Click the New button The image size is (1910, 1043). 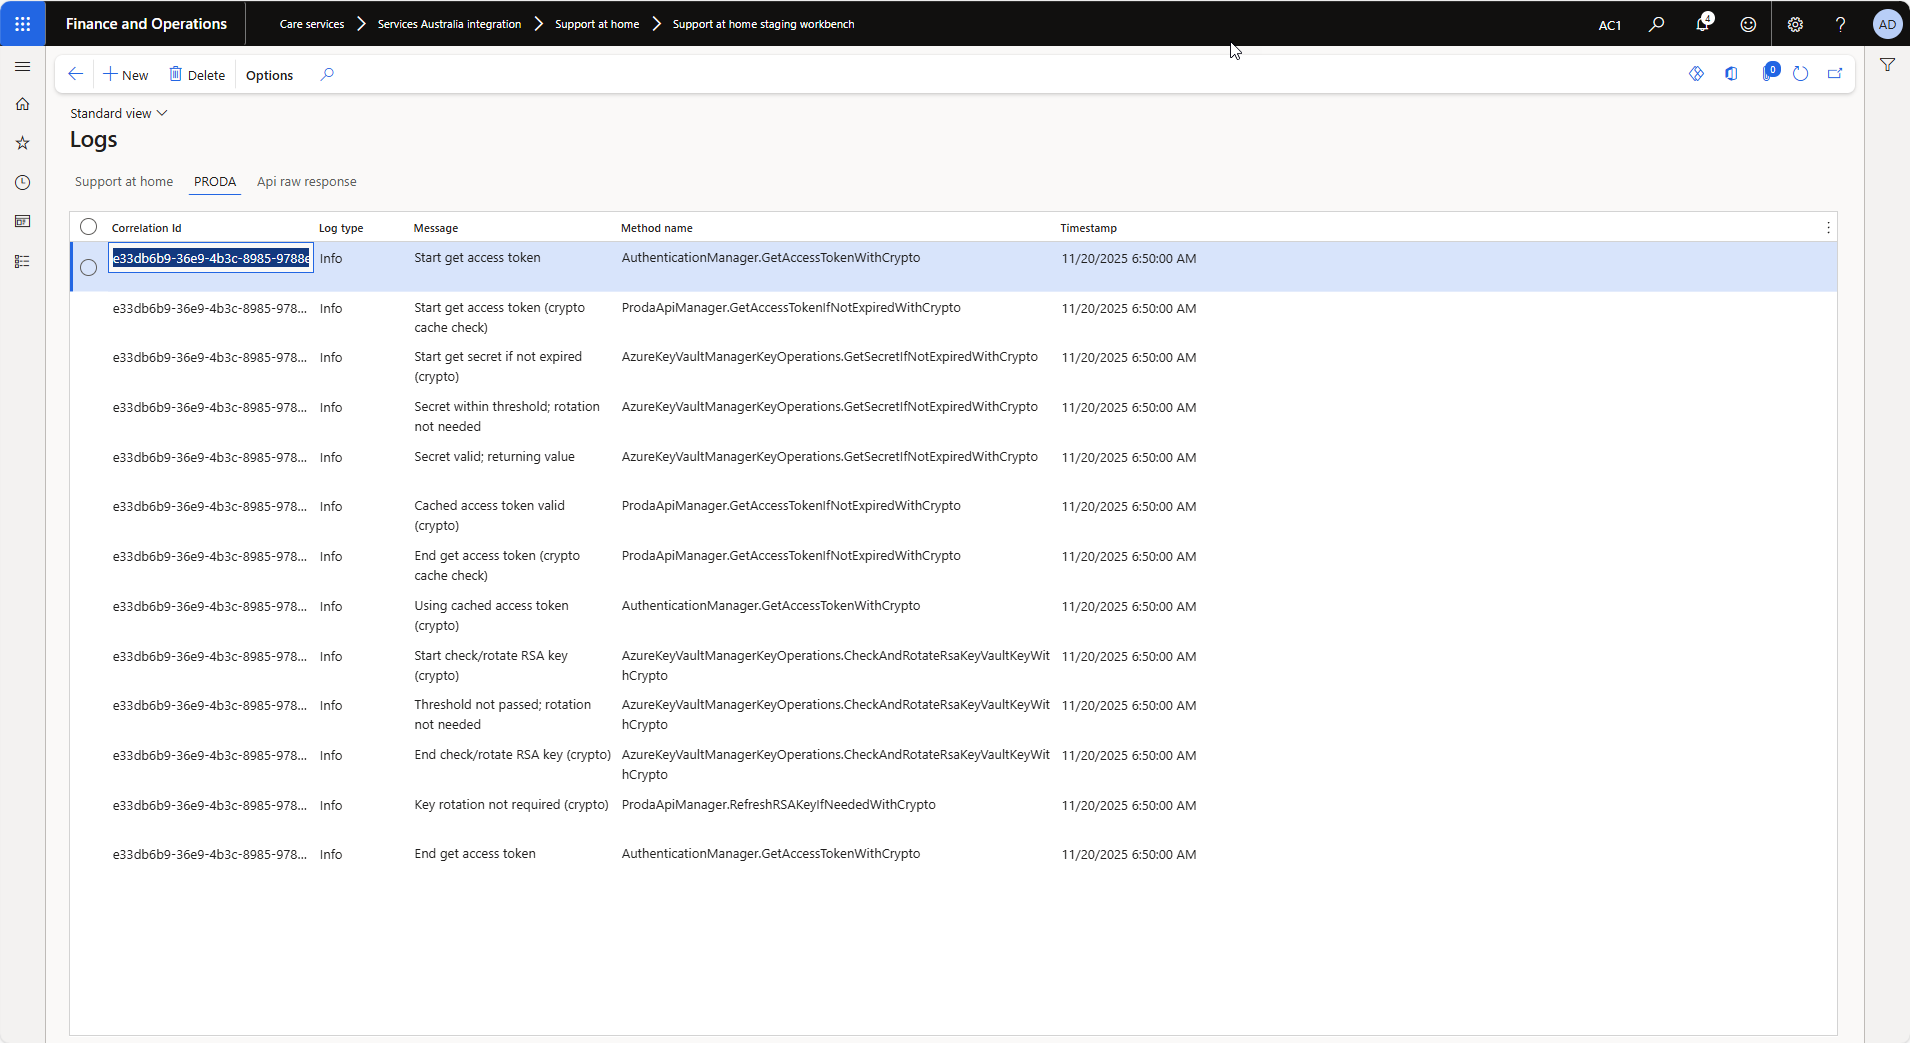(126, 75)
